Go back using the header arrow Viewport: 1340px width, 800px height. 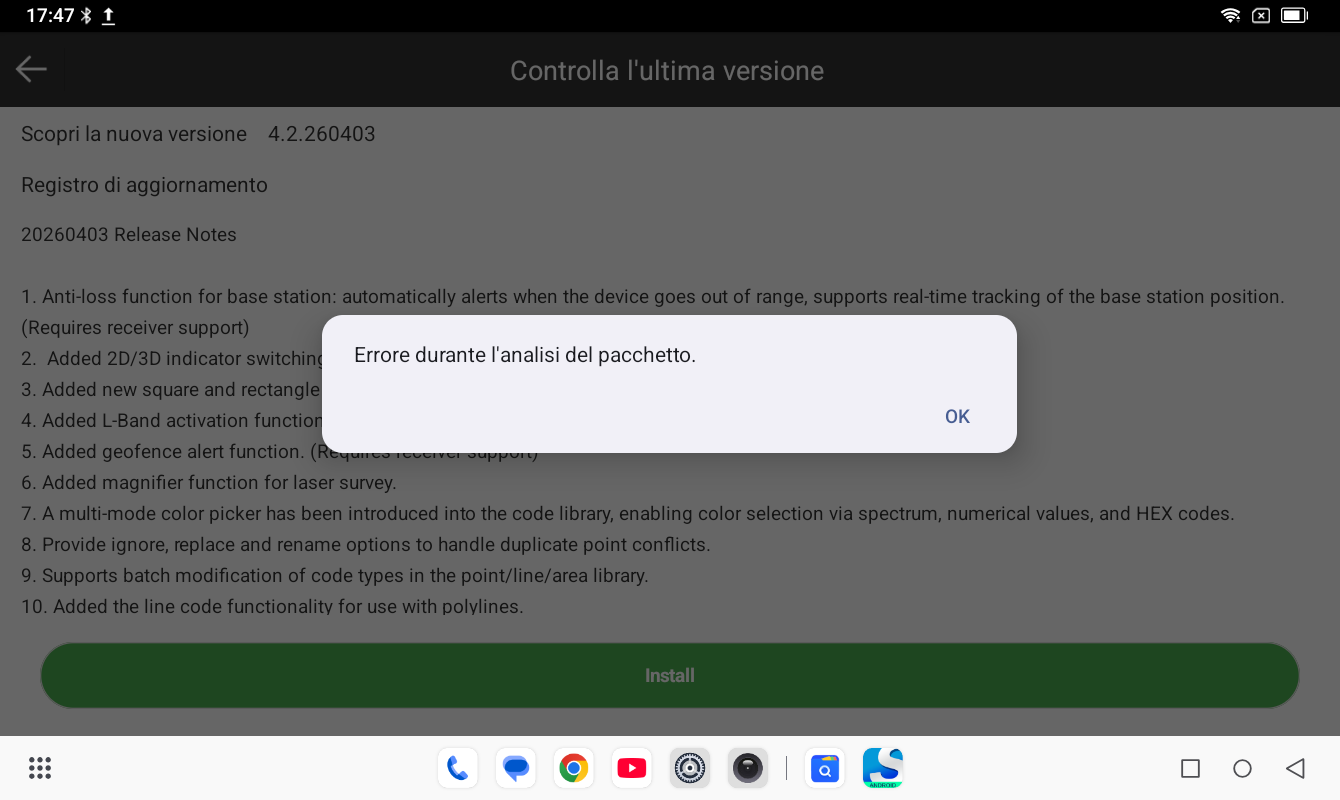(x=32, y=69)
